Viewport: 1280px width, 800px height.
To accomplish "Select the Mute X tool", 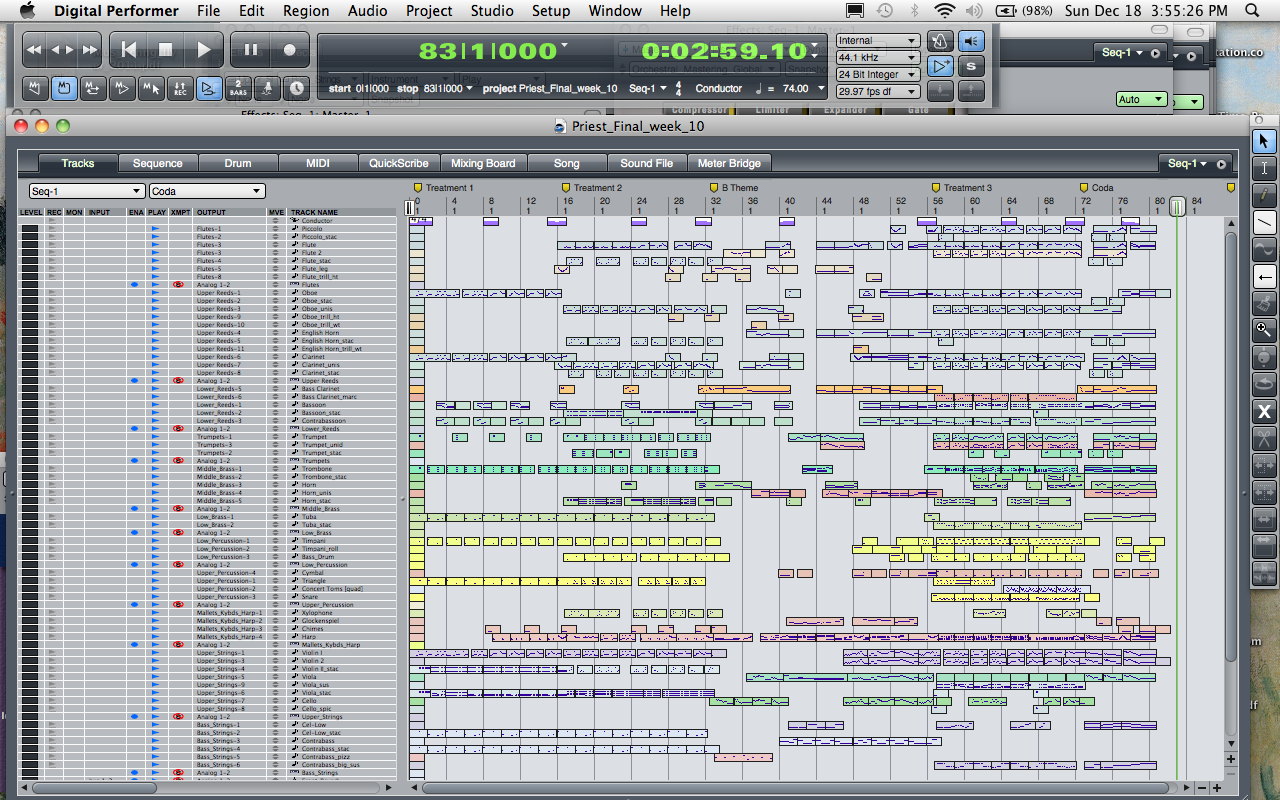I will [x=1264, y=411].
